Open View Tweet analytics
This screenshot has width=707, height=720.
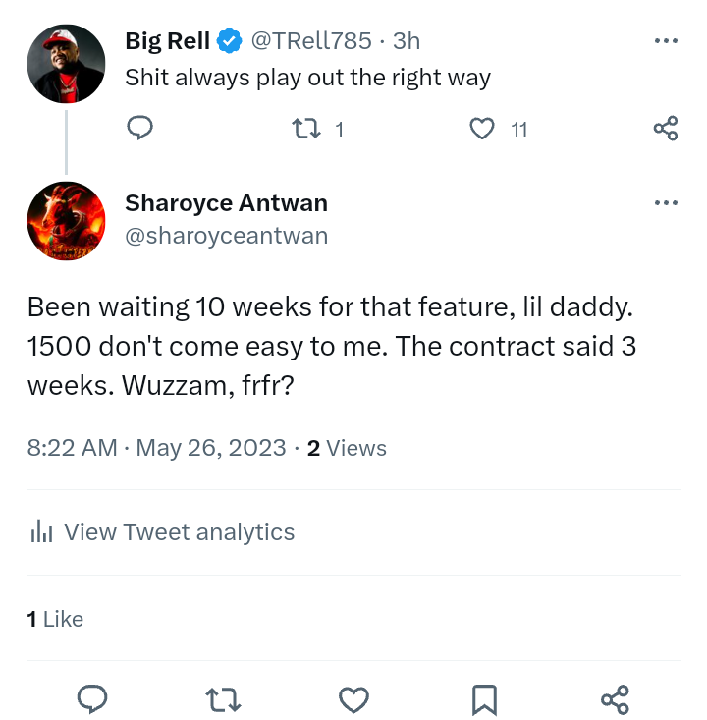click(179, 532)
